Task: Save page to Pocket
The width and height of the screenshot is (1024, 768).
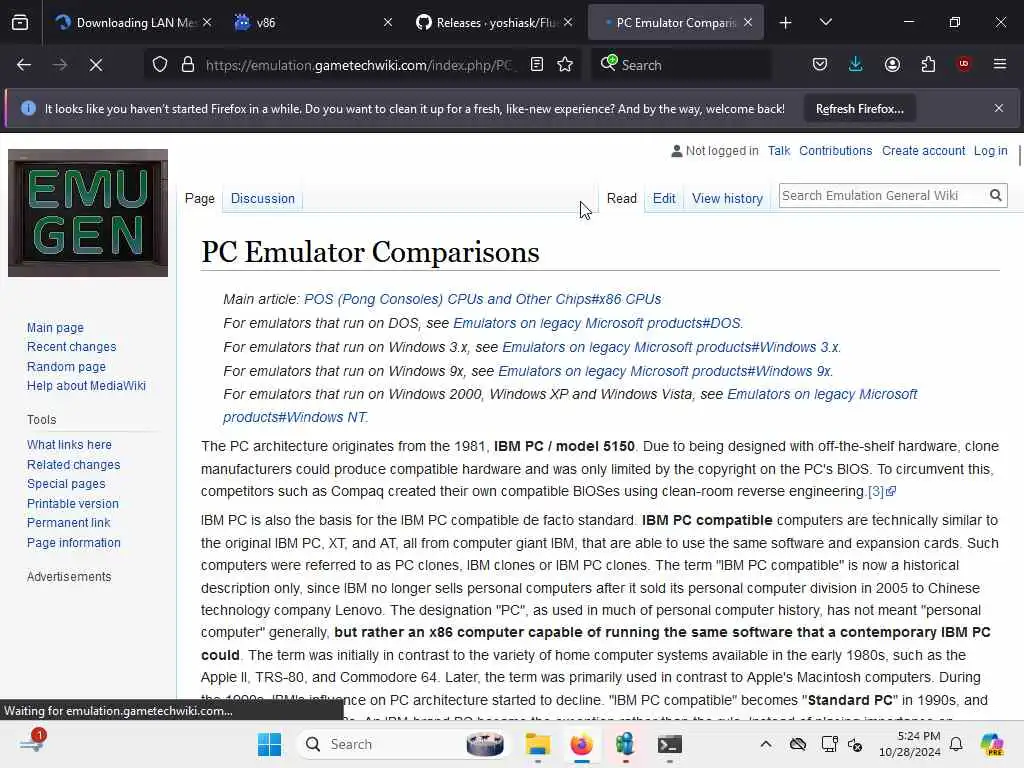Action: click(820, 64)
